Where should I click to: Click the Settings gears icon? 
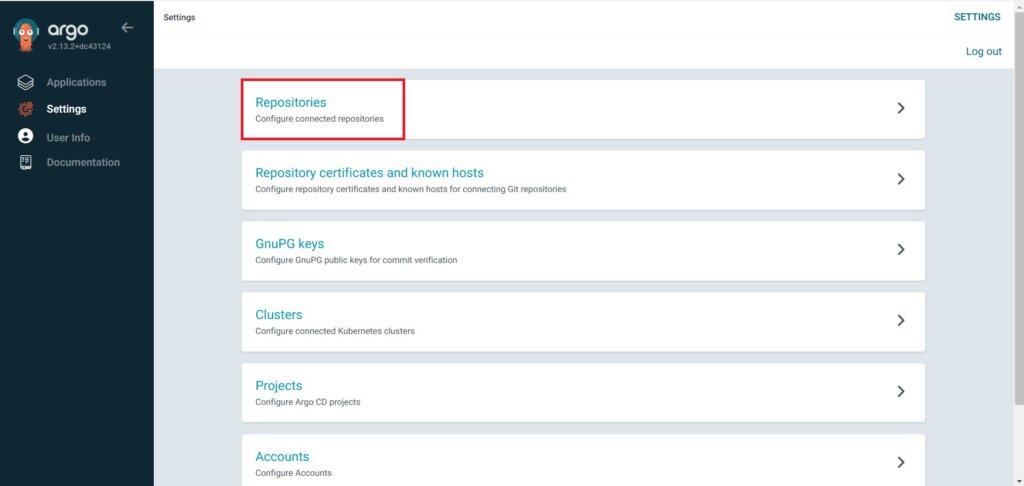pyautogui.click(x=25, y=109)
